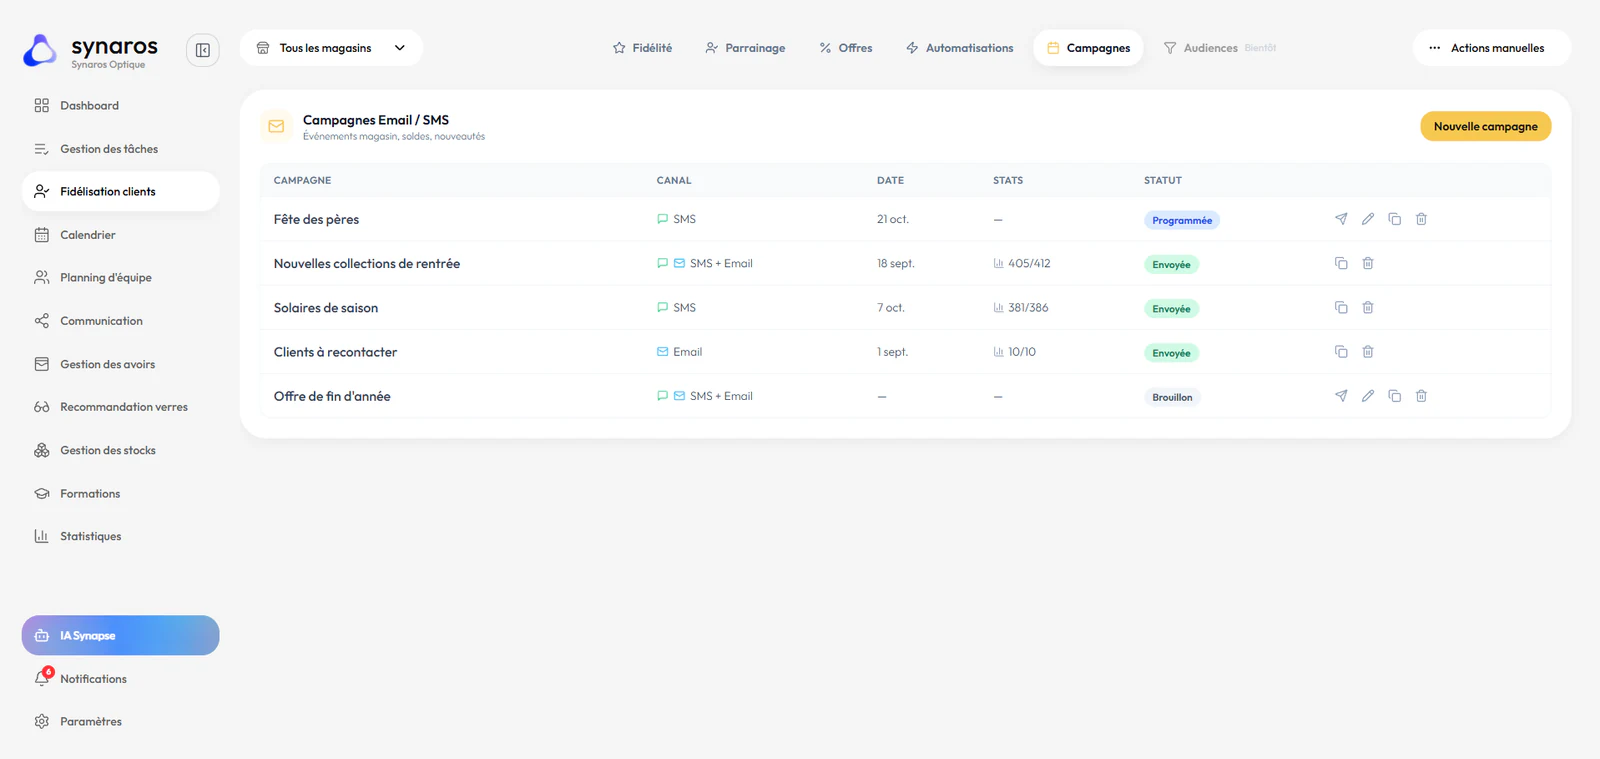Go to Planning d'équipe
The height and width of the screenshot is (759, 1600).
point(120,278)
